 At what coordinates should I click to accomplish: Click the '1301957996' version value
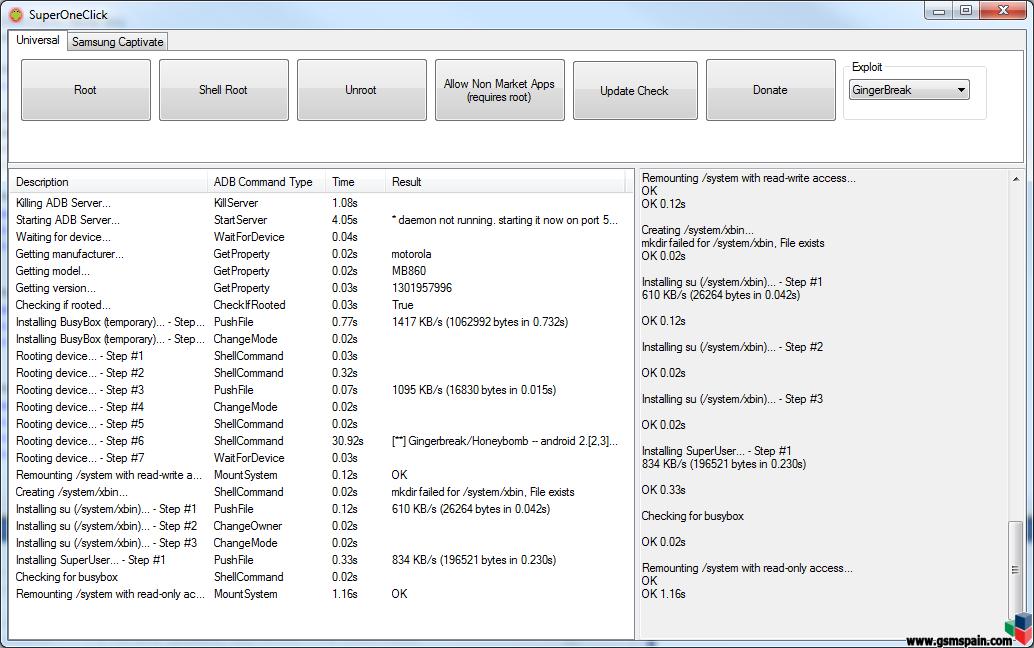point(422,288)
